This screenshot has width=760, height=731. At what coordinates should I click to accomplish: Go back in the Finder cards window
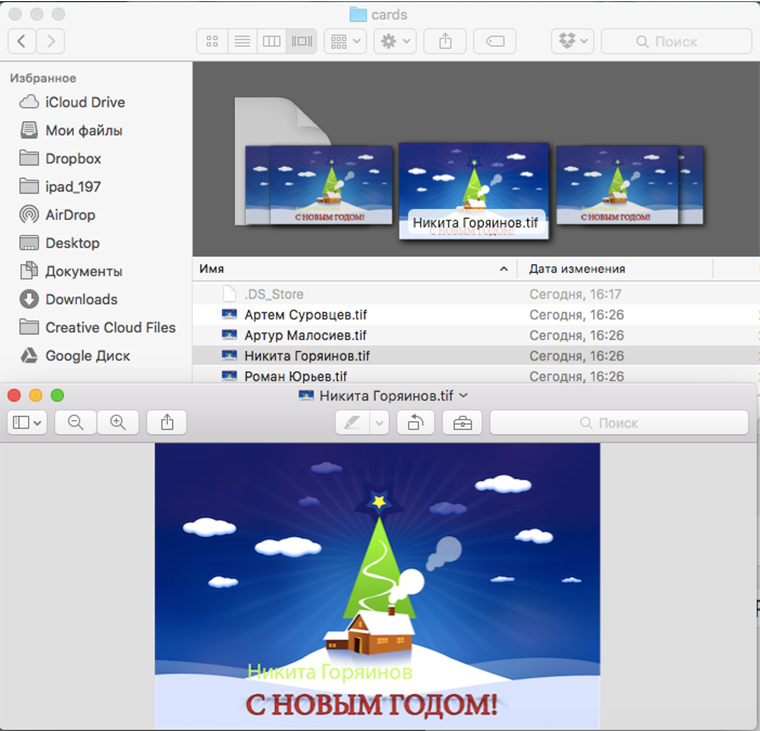(x=22, y=41)
